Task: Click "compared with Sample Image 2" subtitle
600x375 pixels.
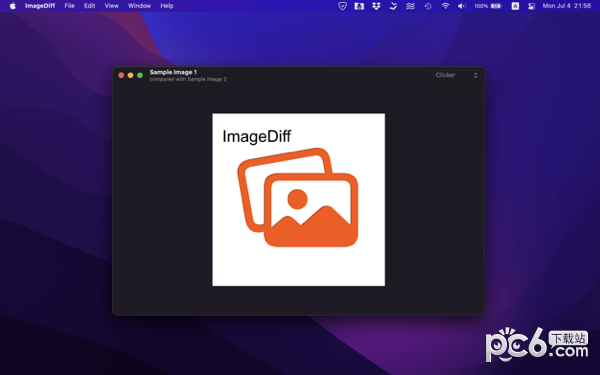Action: 188,79
